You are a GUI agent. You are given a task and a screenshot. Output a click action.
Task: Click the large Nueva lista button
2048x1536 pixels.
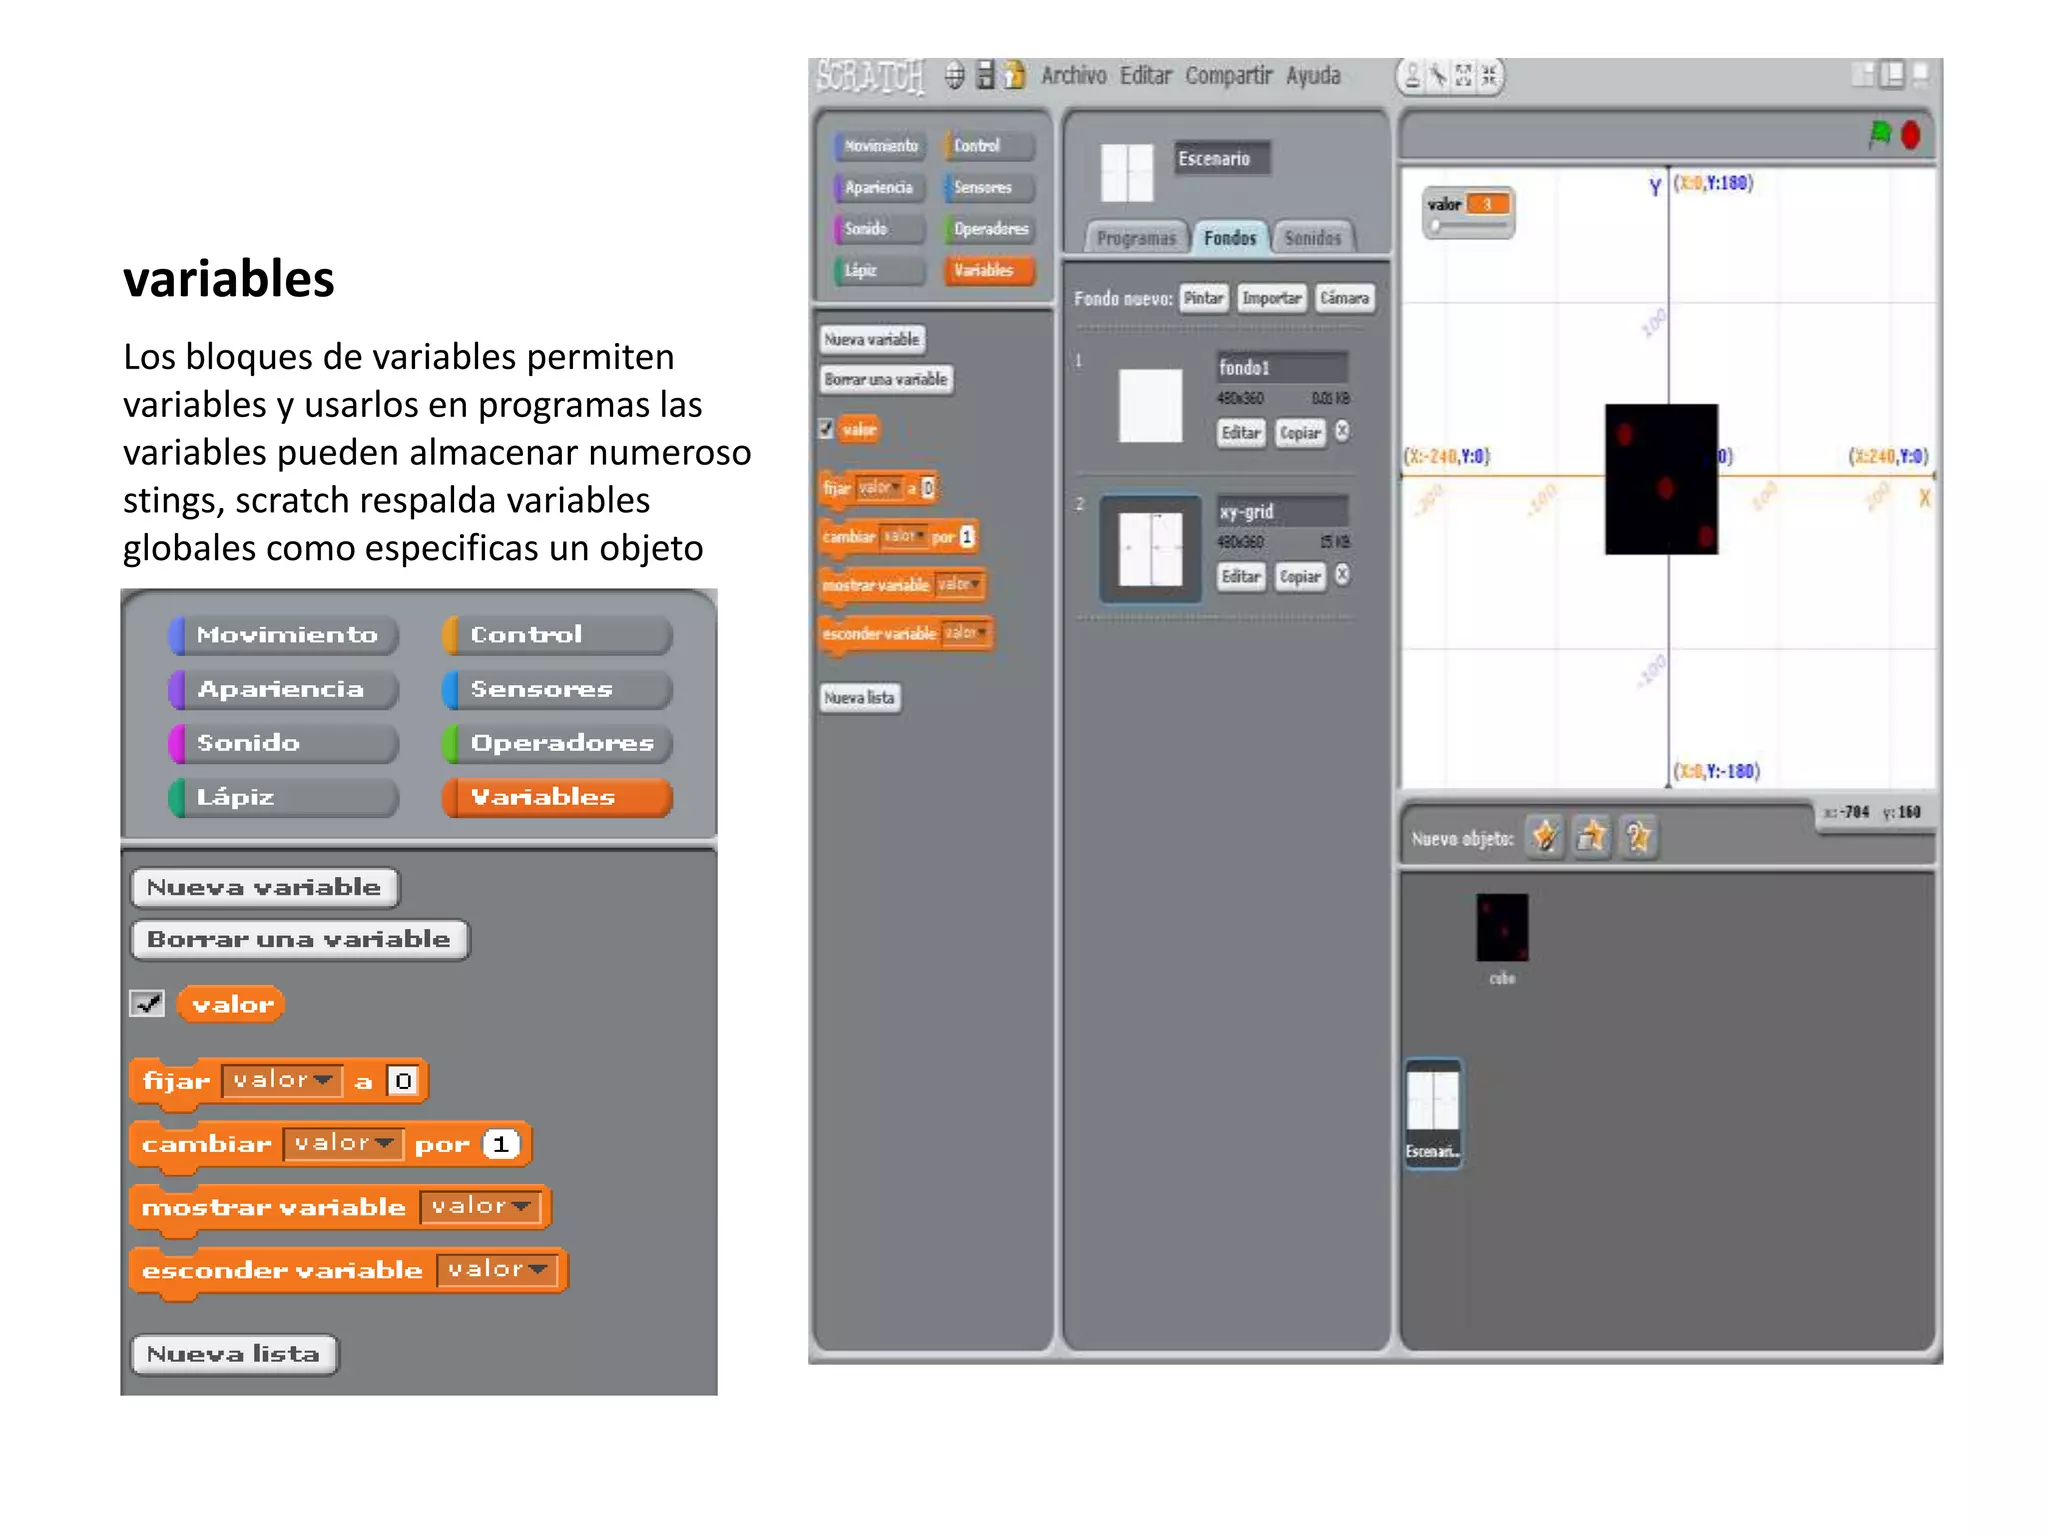pos(234,1354)
